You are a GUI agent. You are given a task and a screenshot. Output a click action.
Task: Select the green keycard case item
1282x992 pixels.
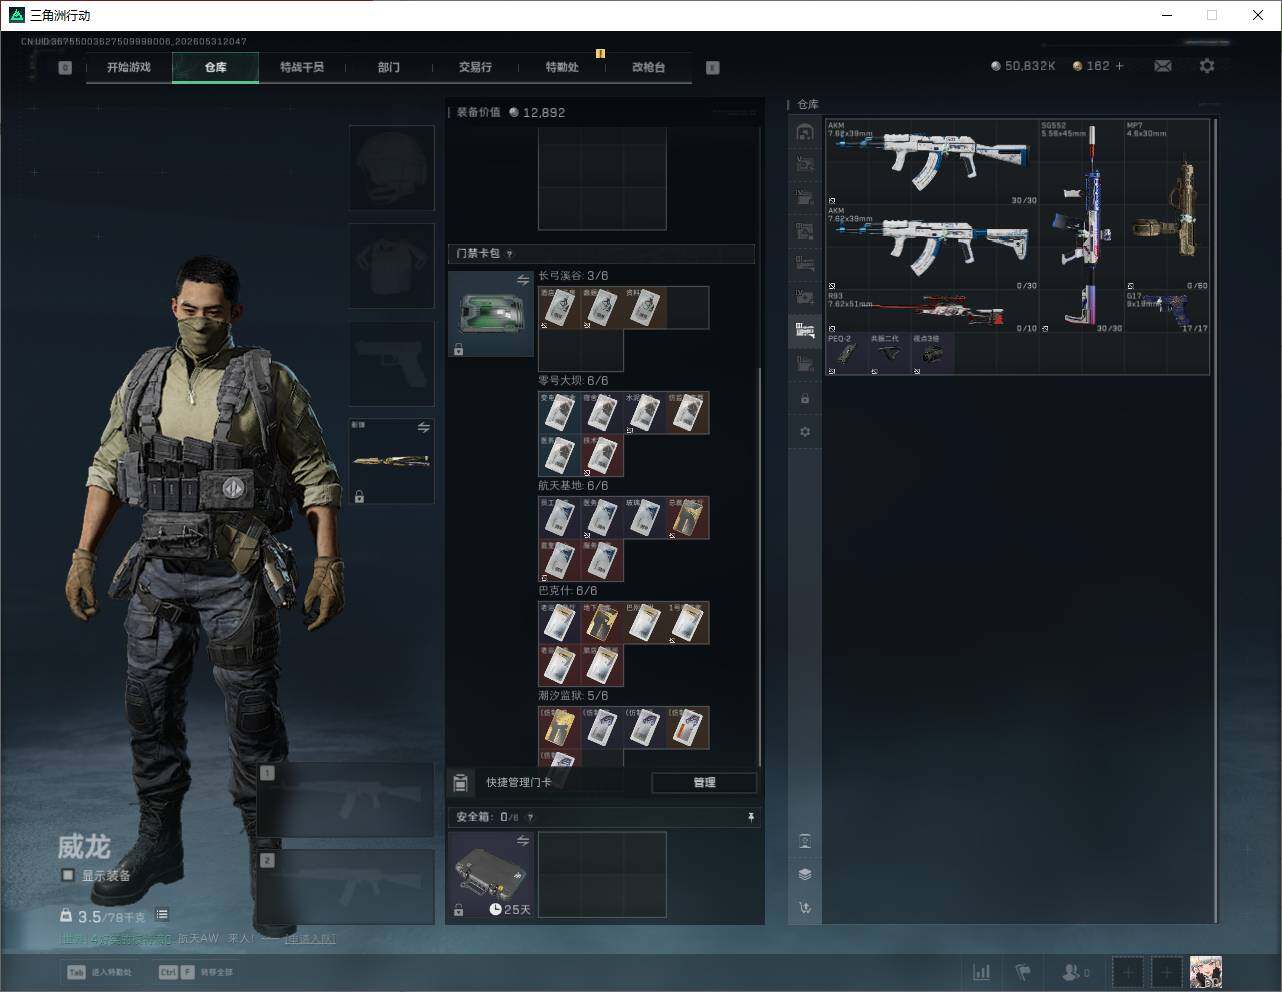click(x=491, y=313)
